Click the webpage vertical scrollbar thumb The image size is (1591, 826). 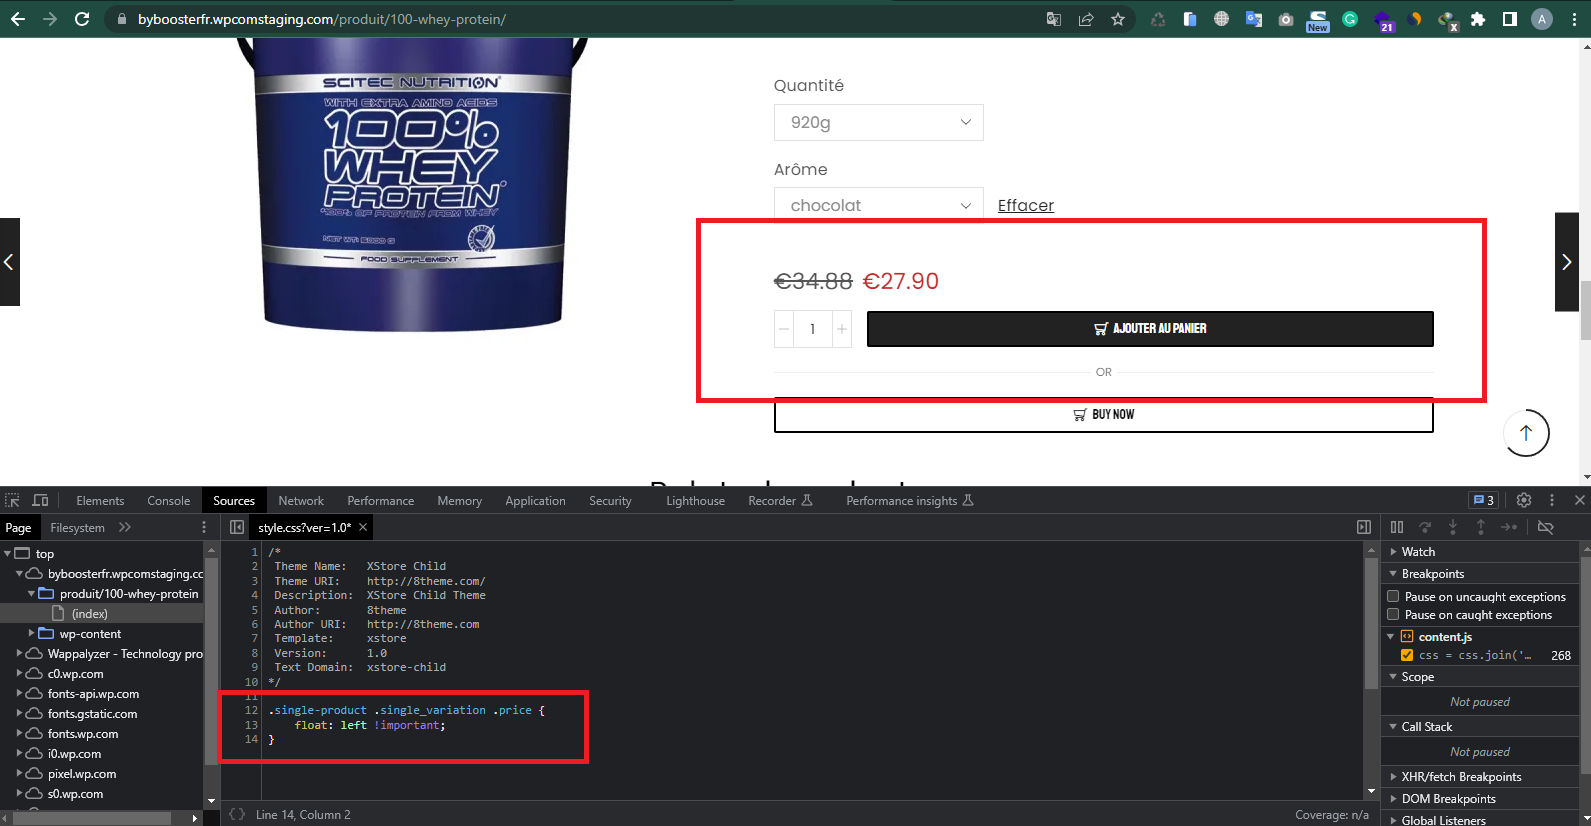click(x=1585, y=311)
